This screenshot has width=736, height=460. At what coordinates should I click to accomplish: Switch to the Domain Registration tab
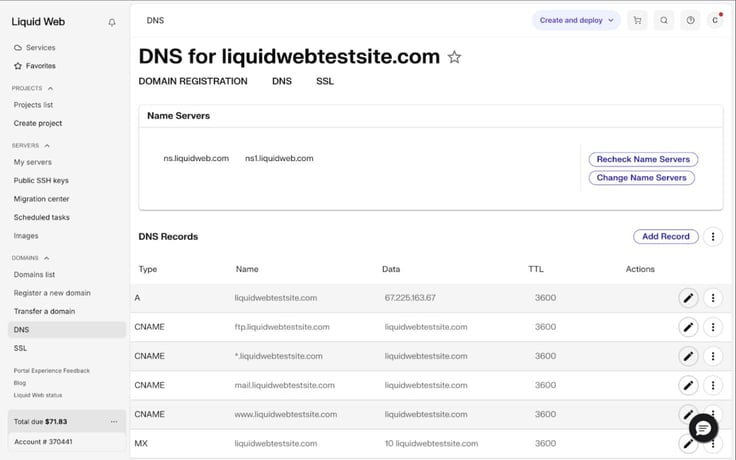coord(193,81)
